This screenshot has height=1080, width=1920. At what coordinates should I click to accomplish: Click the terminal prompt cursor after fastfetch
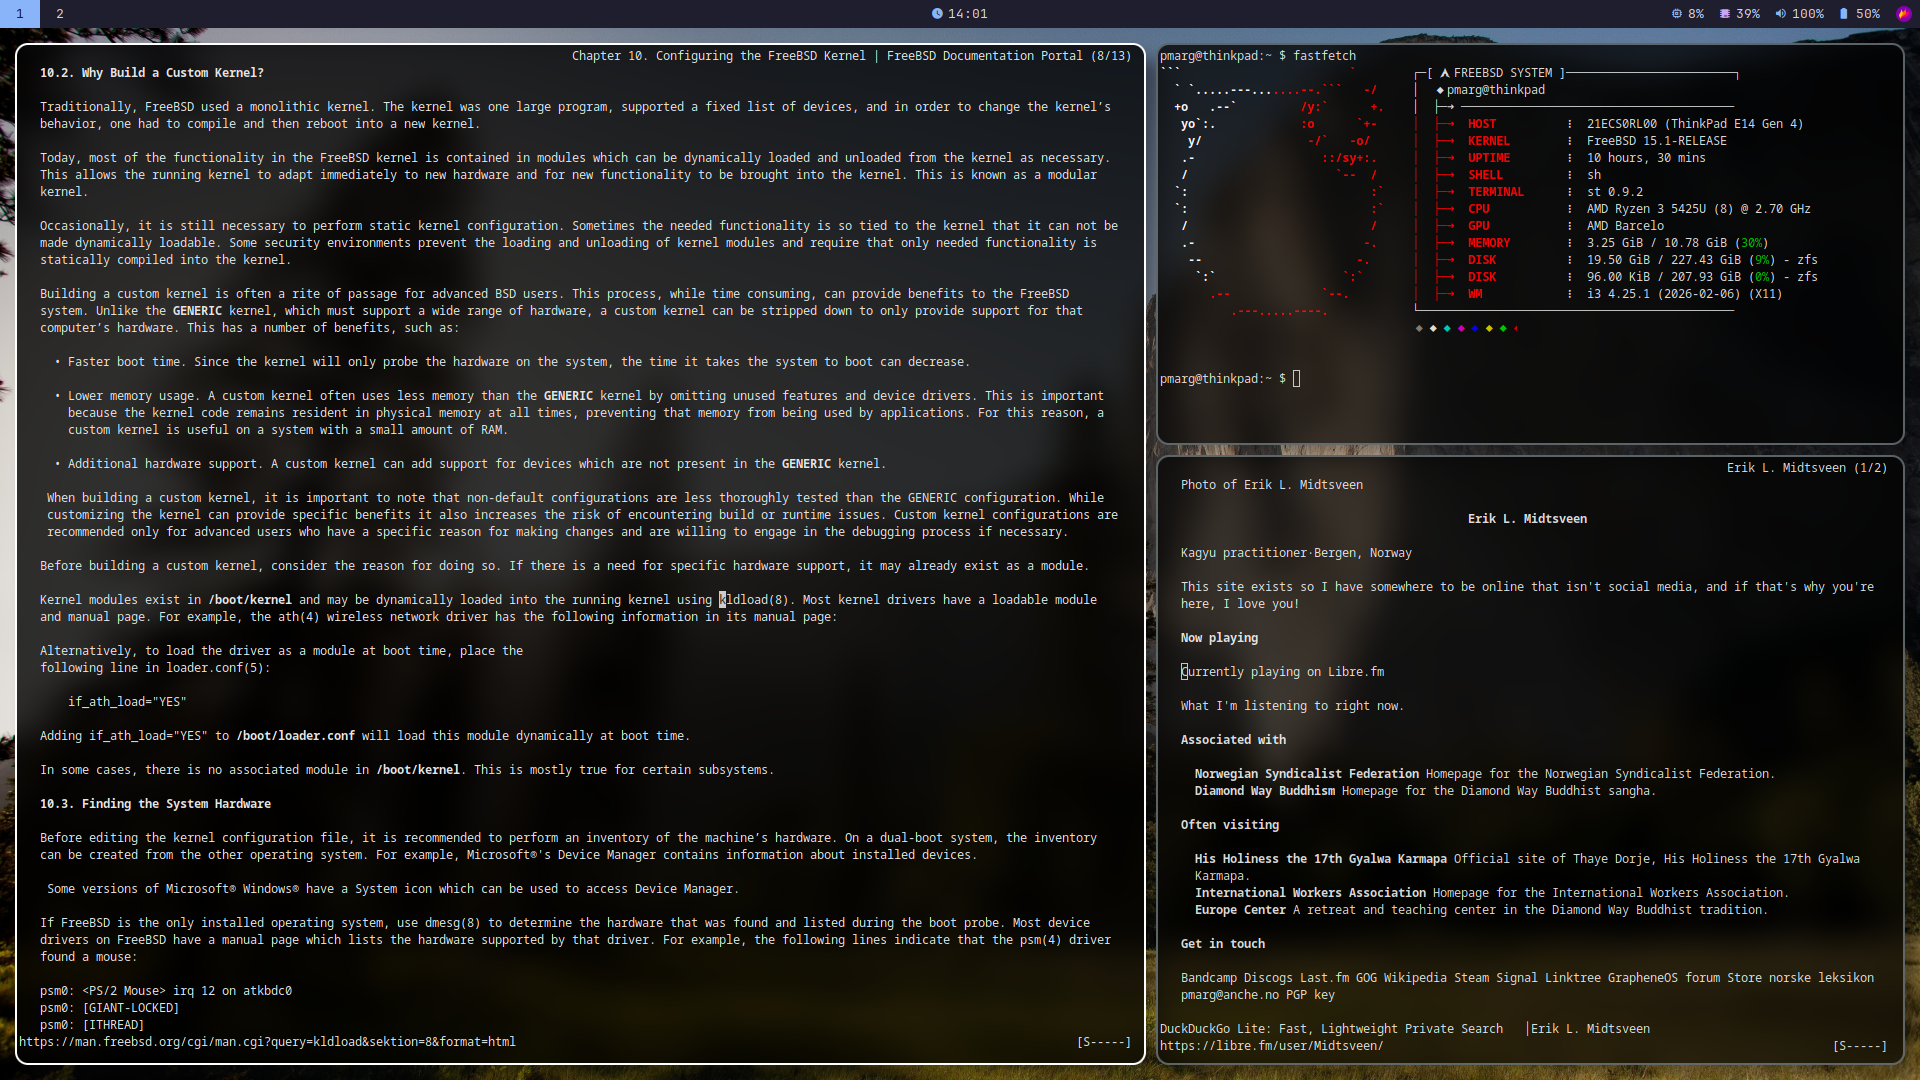click(1297, 379)
